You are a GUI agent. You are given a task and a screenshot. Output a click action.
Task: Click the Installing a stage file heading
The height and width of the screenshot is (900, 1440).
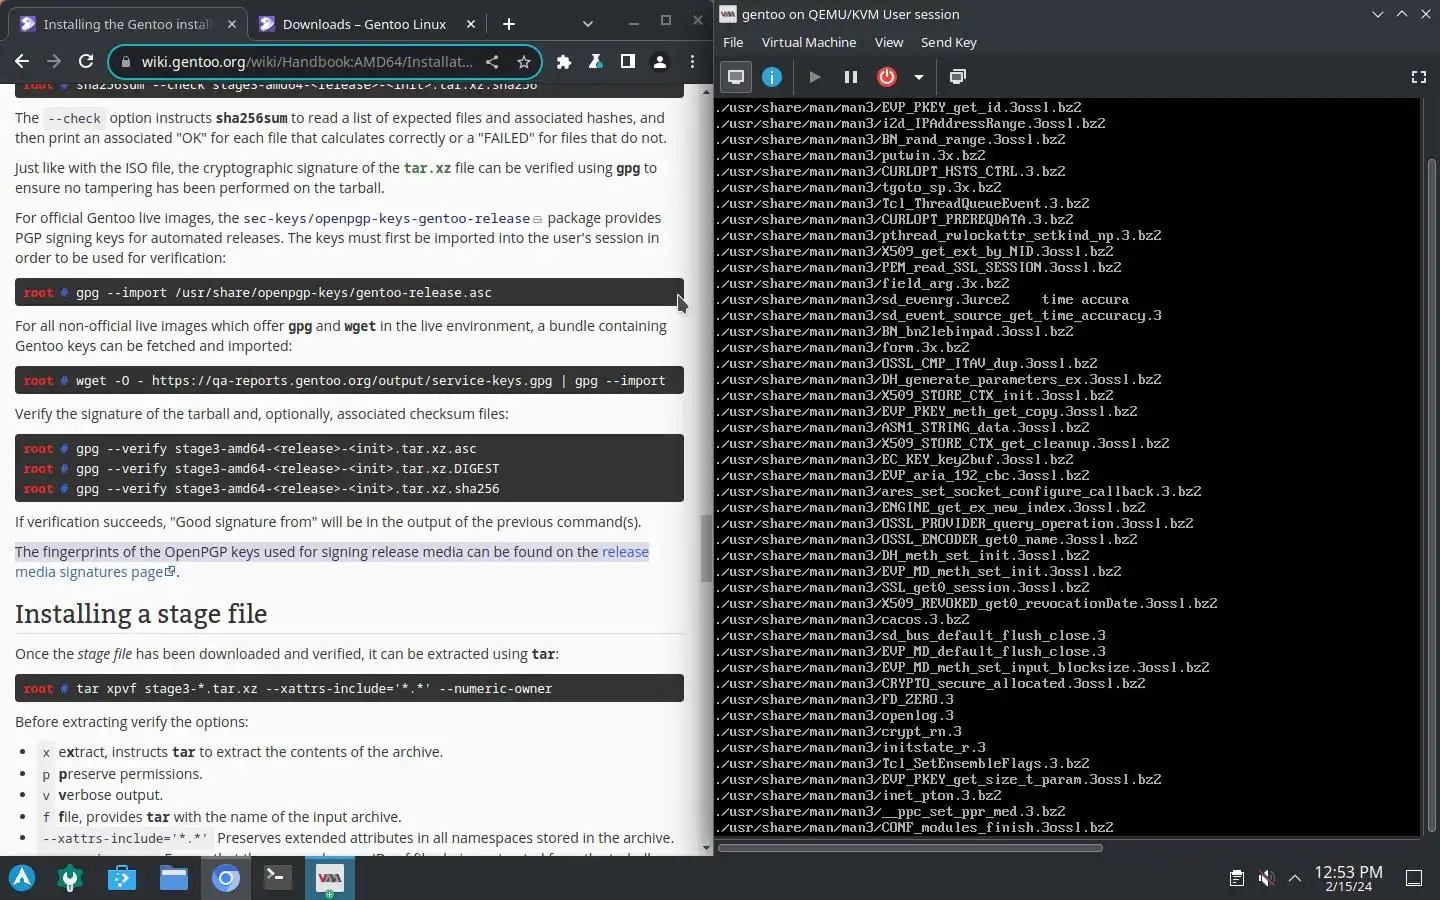(141, 613)
